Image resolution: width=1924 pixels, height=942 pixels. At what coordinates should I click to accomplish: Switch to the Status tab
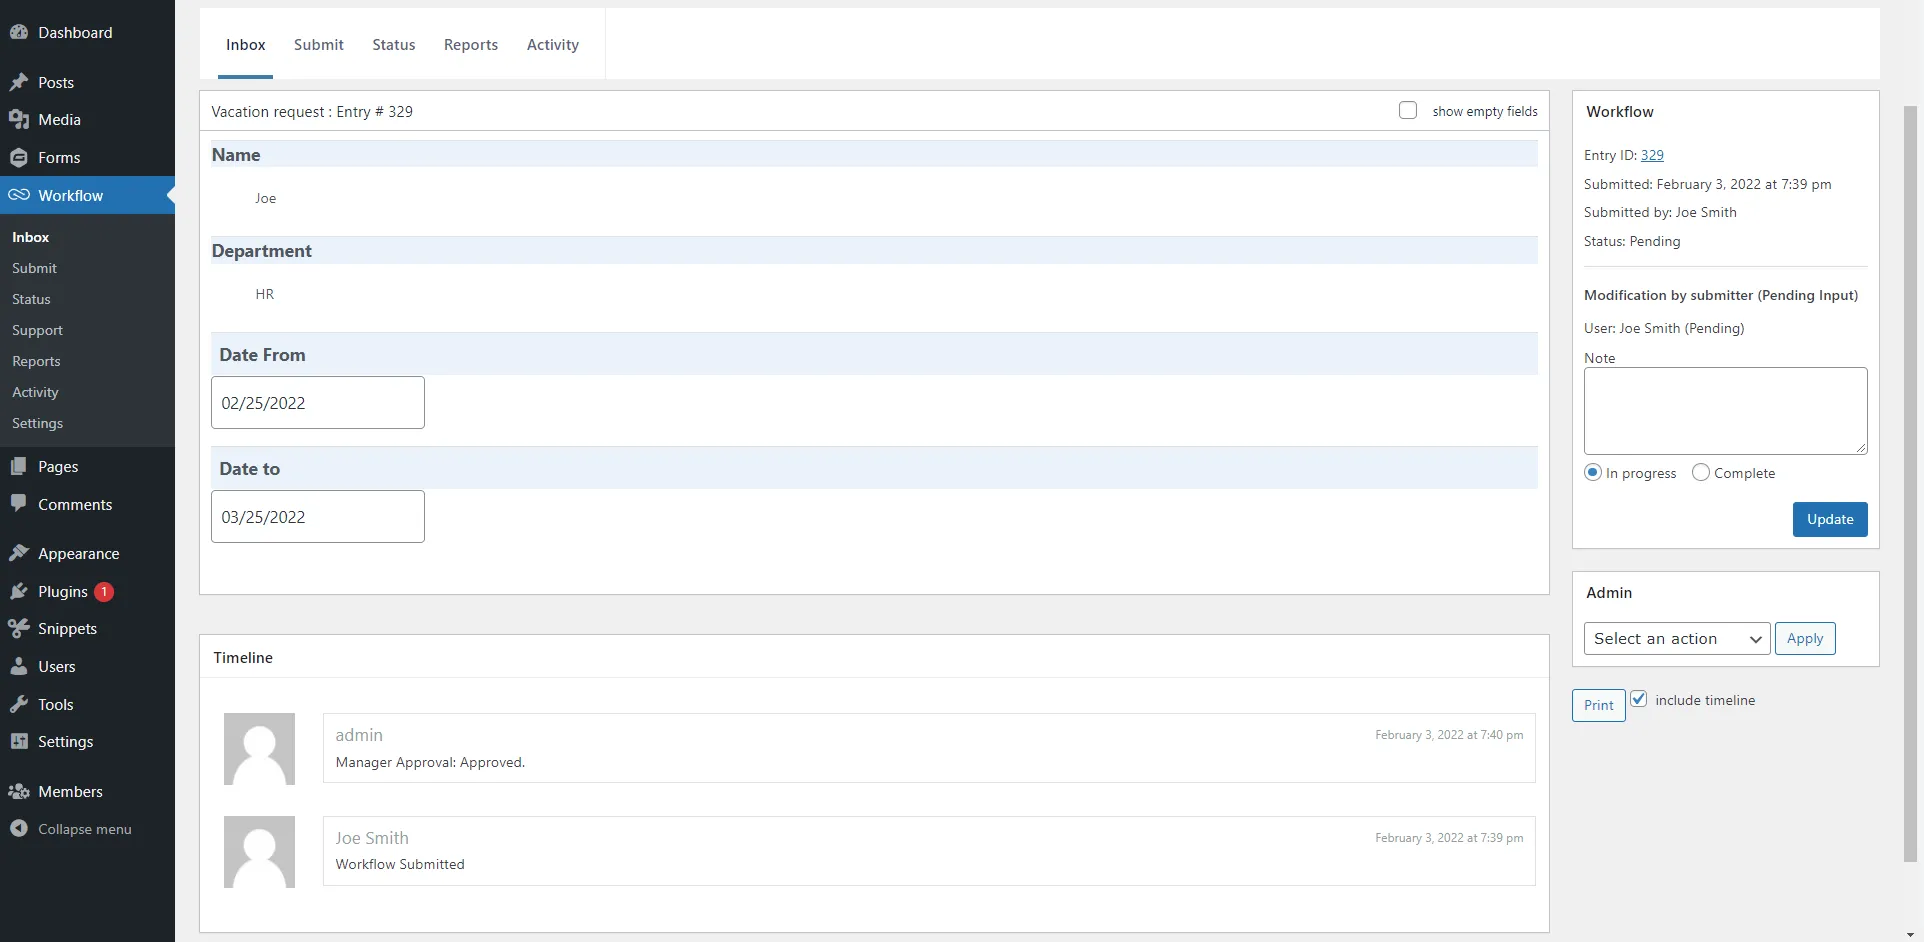394,45
